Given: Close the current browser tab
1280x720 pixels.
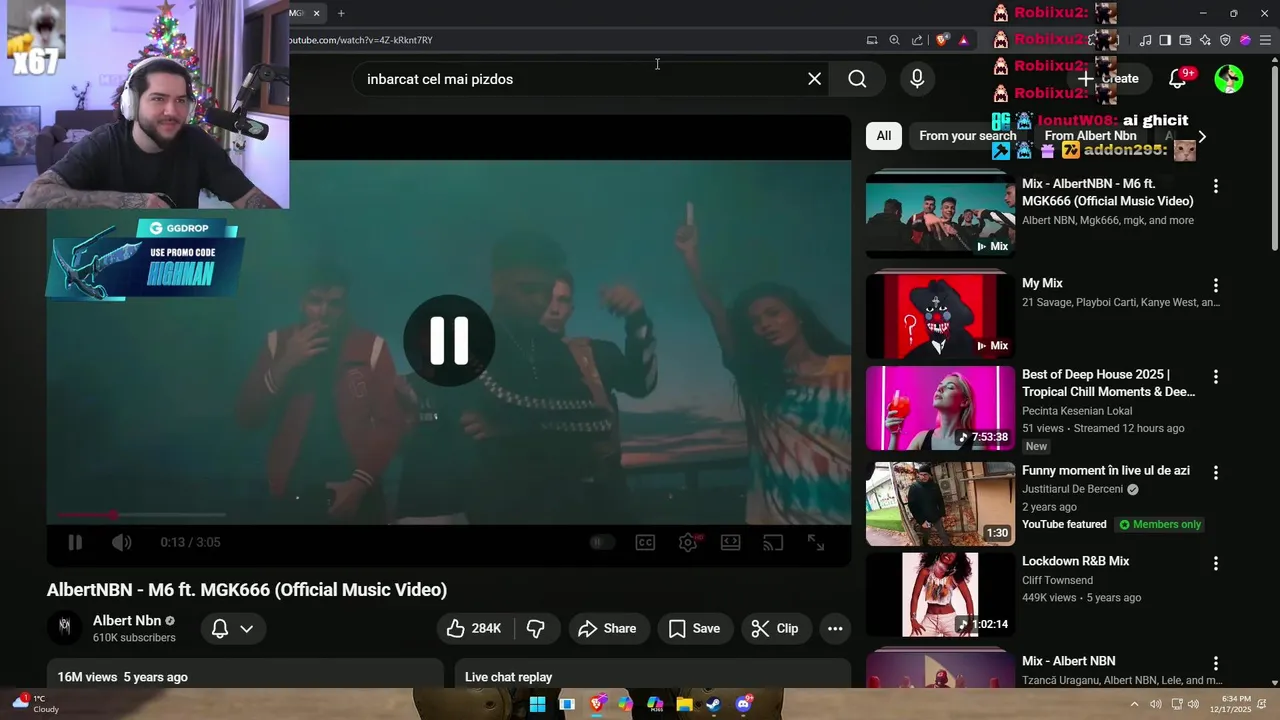Looking at the screenshot, I should click(x=316, y=13).
